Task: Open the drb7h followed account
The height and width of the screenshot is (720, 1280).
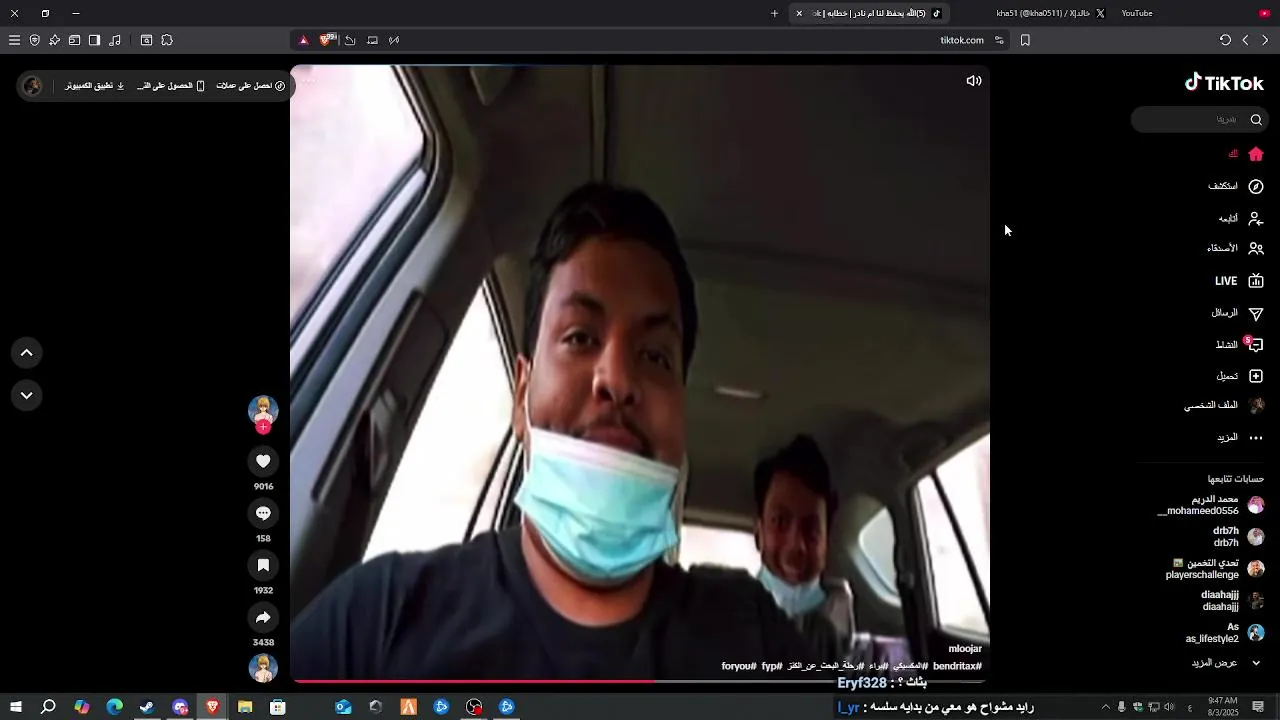Action: 1238,537
